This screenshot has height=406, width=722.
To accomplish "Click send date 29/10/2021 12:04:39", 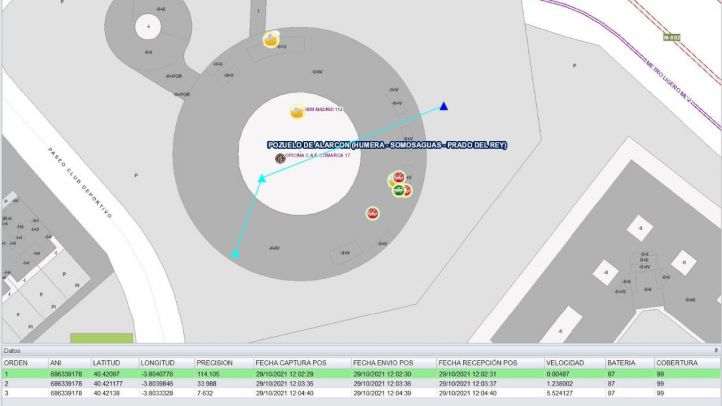I will point(382,393).
